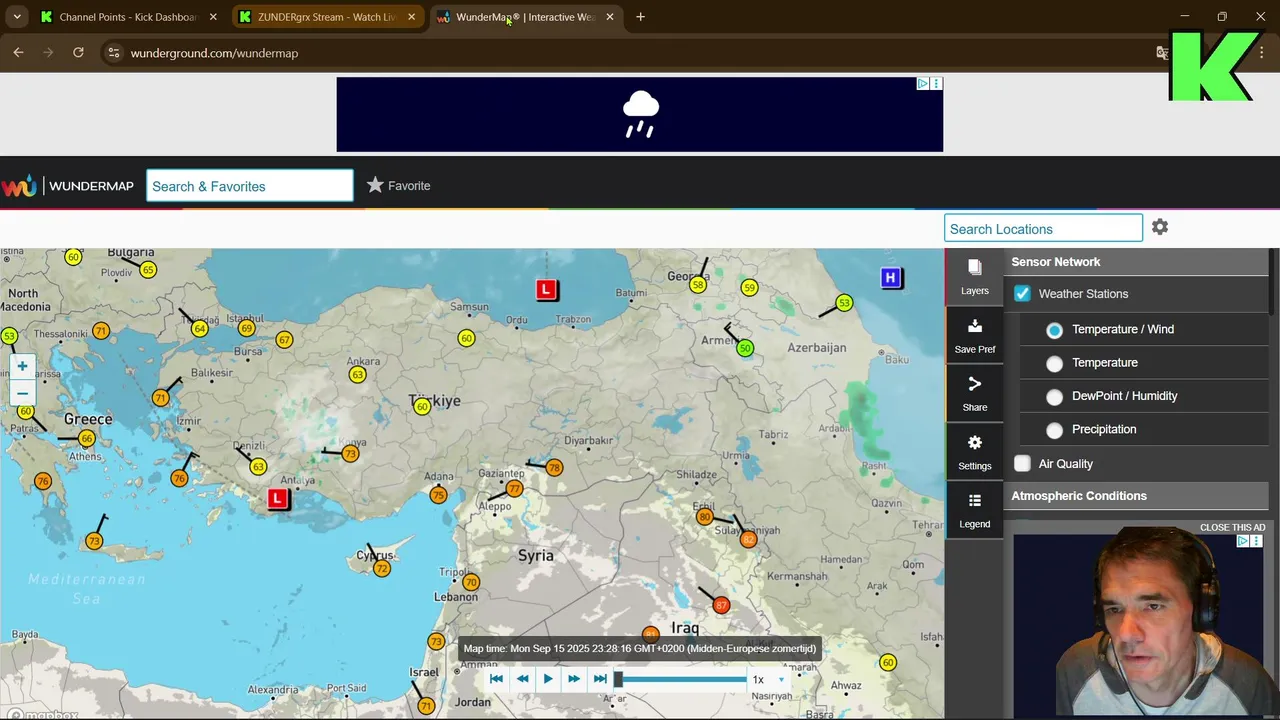Select the 80 station near Erbil
1280x720 pixels.
point(704,516)
